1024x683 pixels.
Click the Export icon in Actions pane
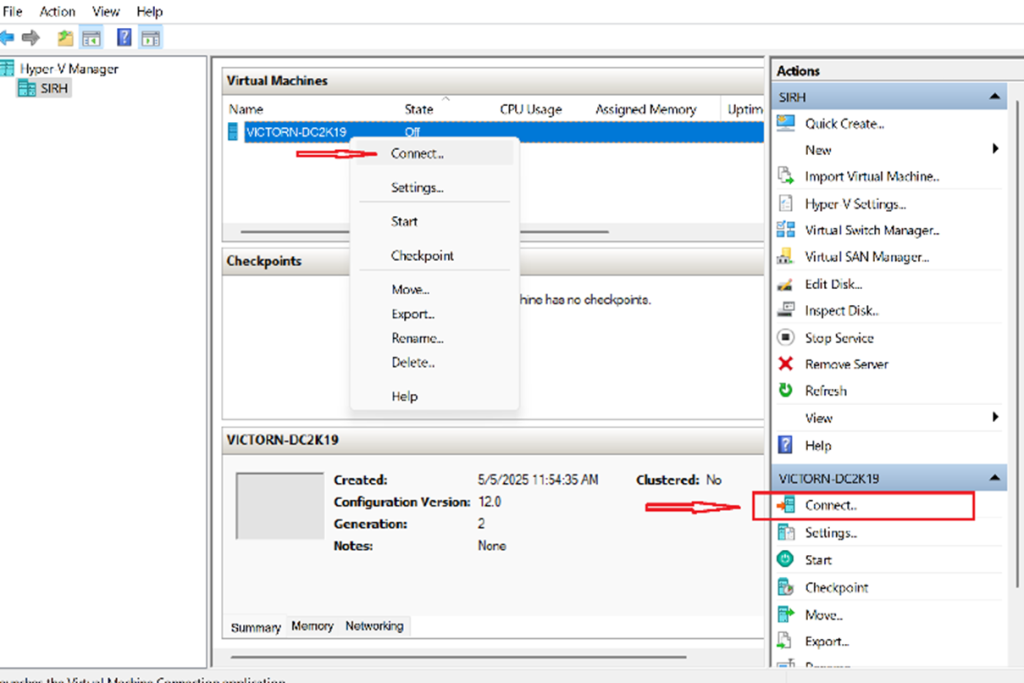(785, 641)
